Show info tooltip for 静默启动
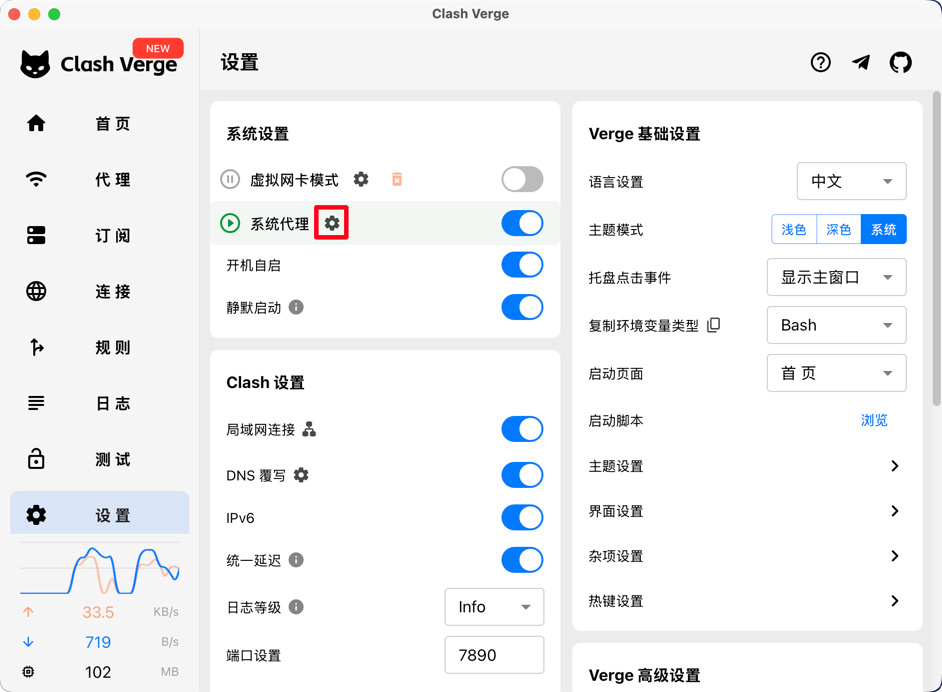942x692 pixels. (x=296, y=307)
